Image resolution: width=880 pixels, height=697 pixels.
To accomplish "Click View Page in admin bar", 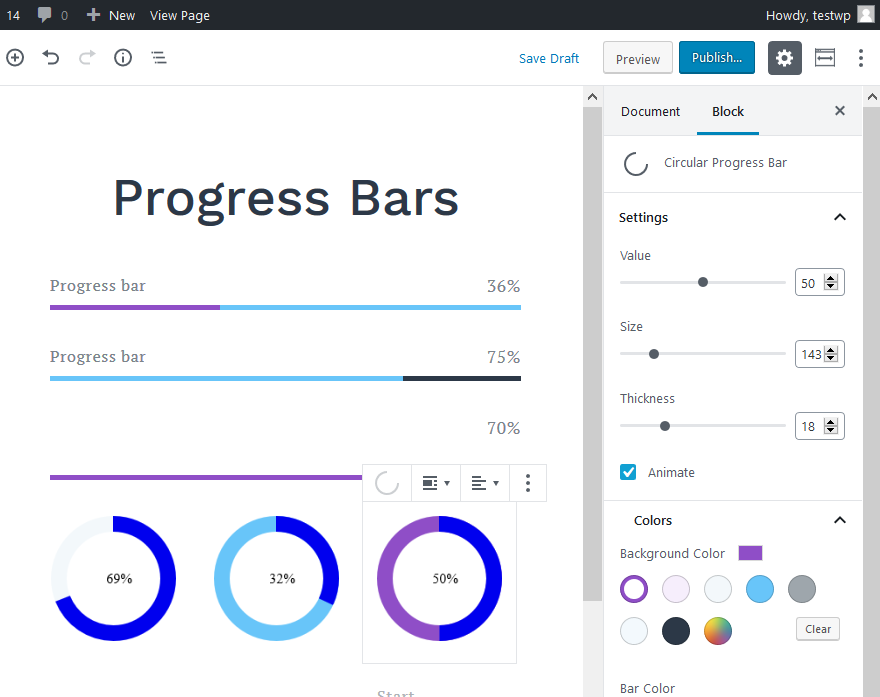I will (x=180, y=15).
